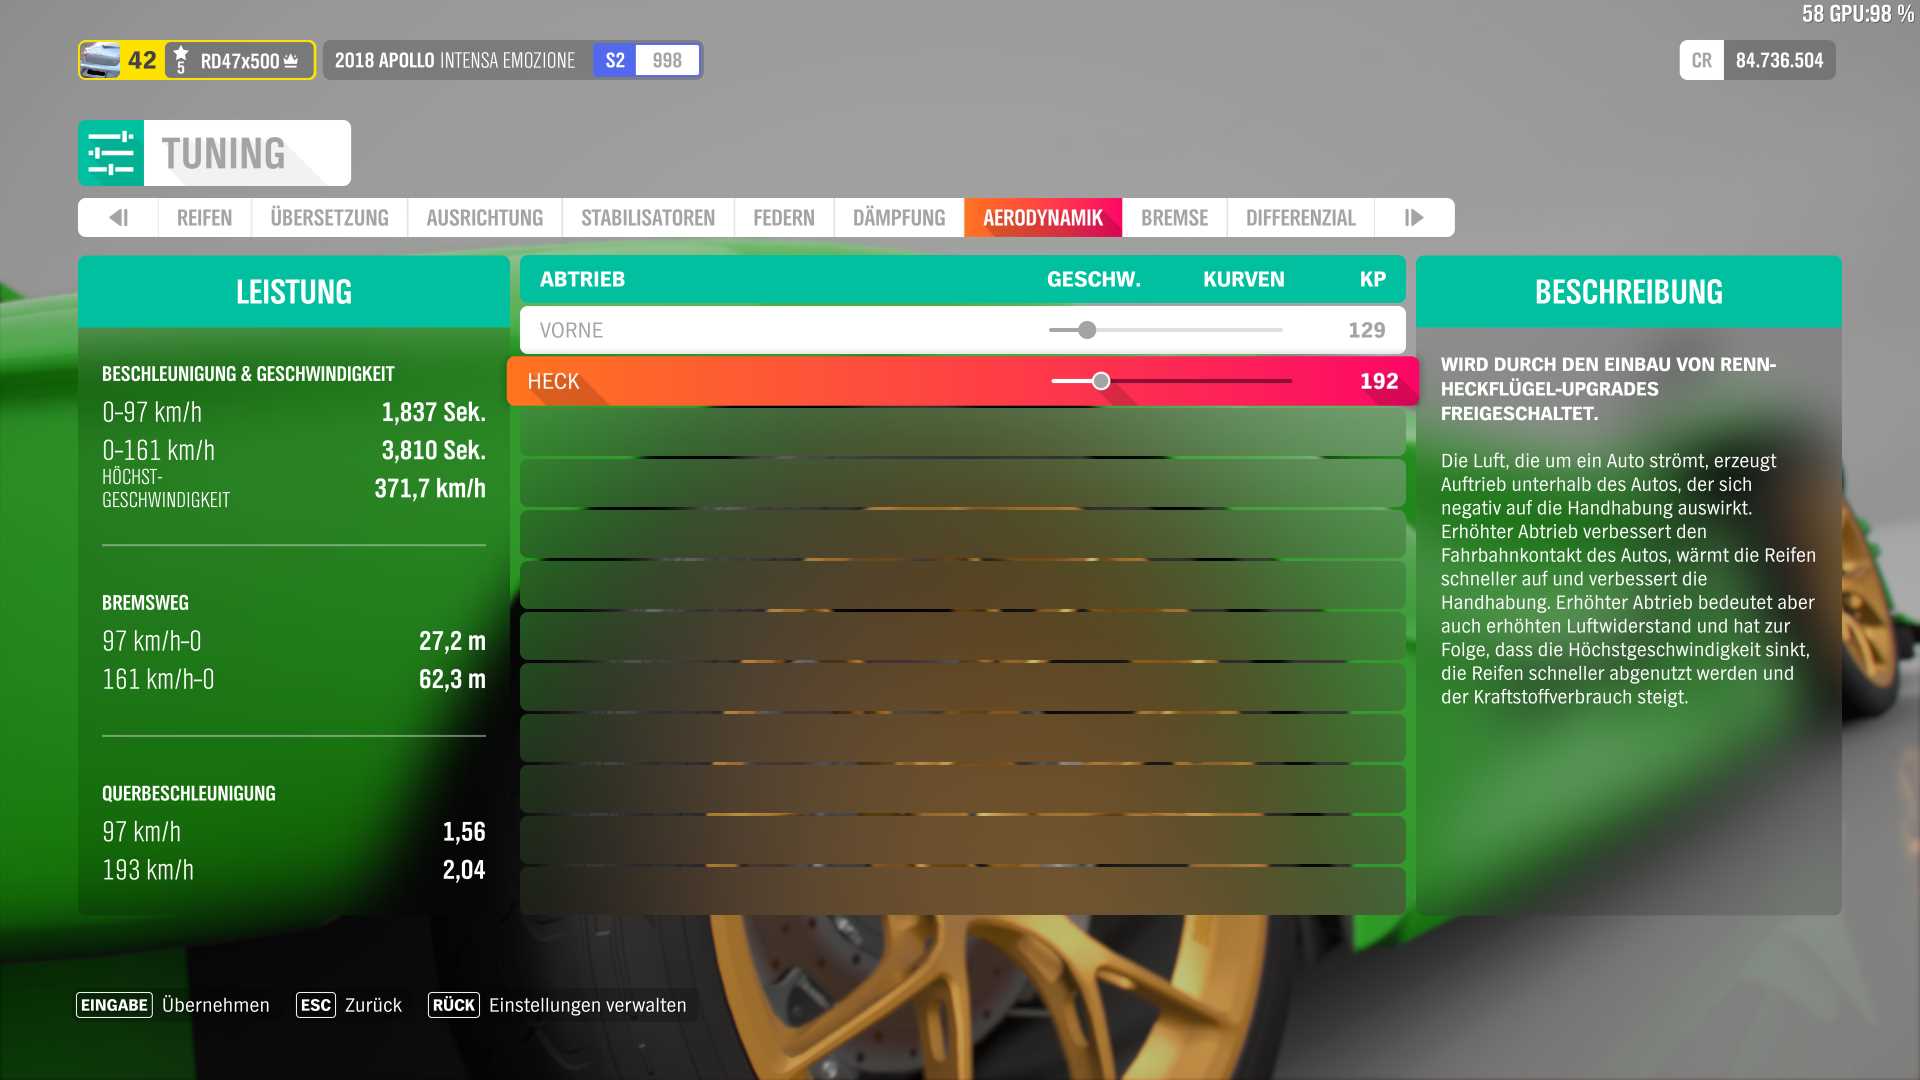Click the player car avatar thumbnail

(x=100, y=60)
